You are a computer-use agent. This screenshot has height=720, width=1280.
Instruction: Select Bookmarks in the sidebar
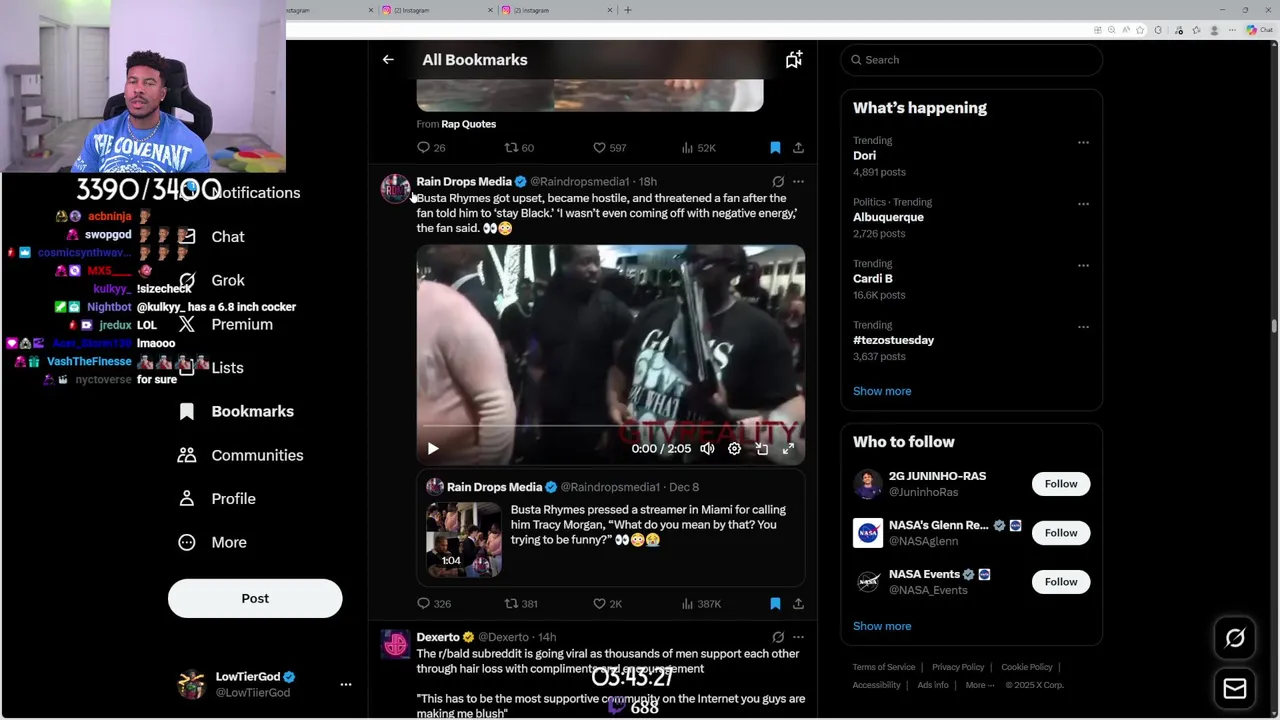click(237, 412)
